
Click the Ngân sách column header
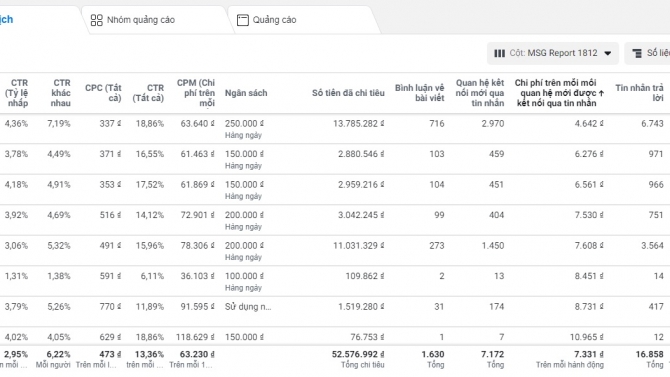246,93
